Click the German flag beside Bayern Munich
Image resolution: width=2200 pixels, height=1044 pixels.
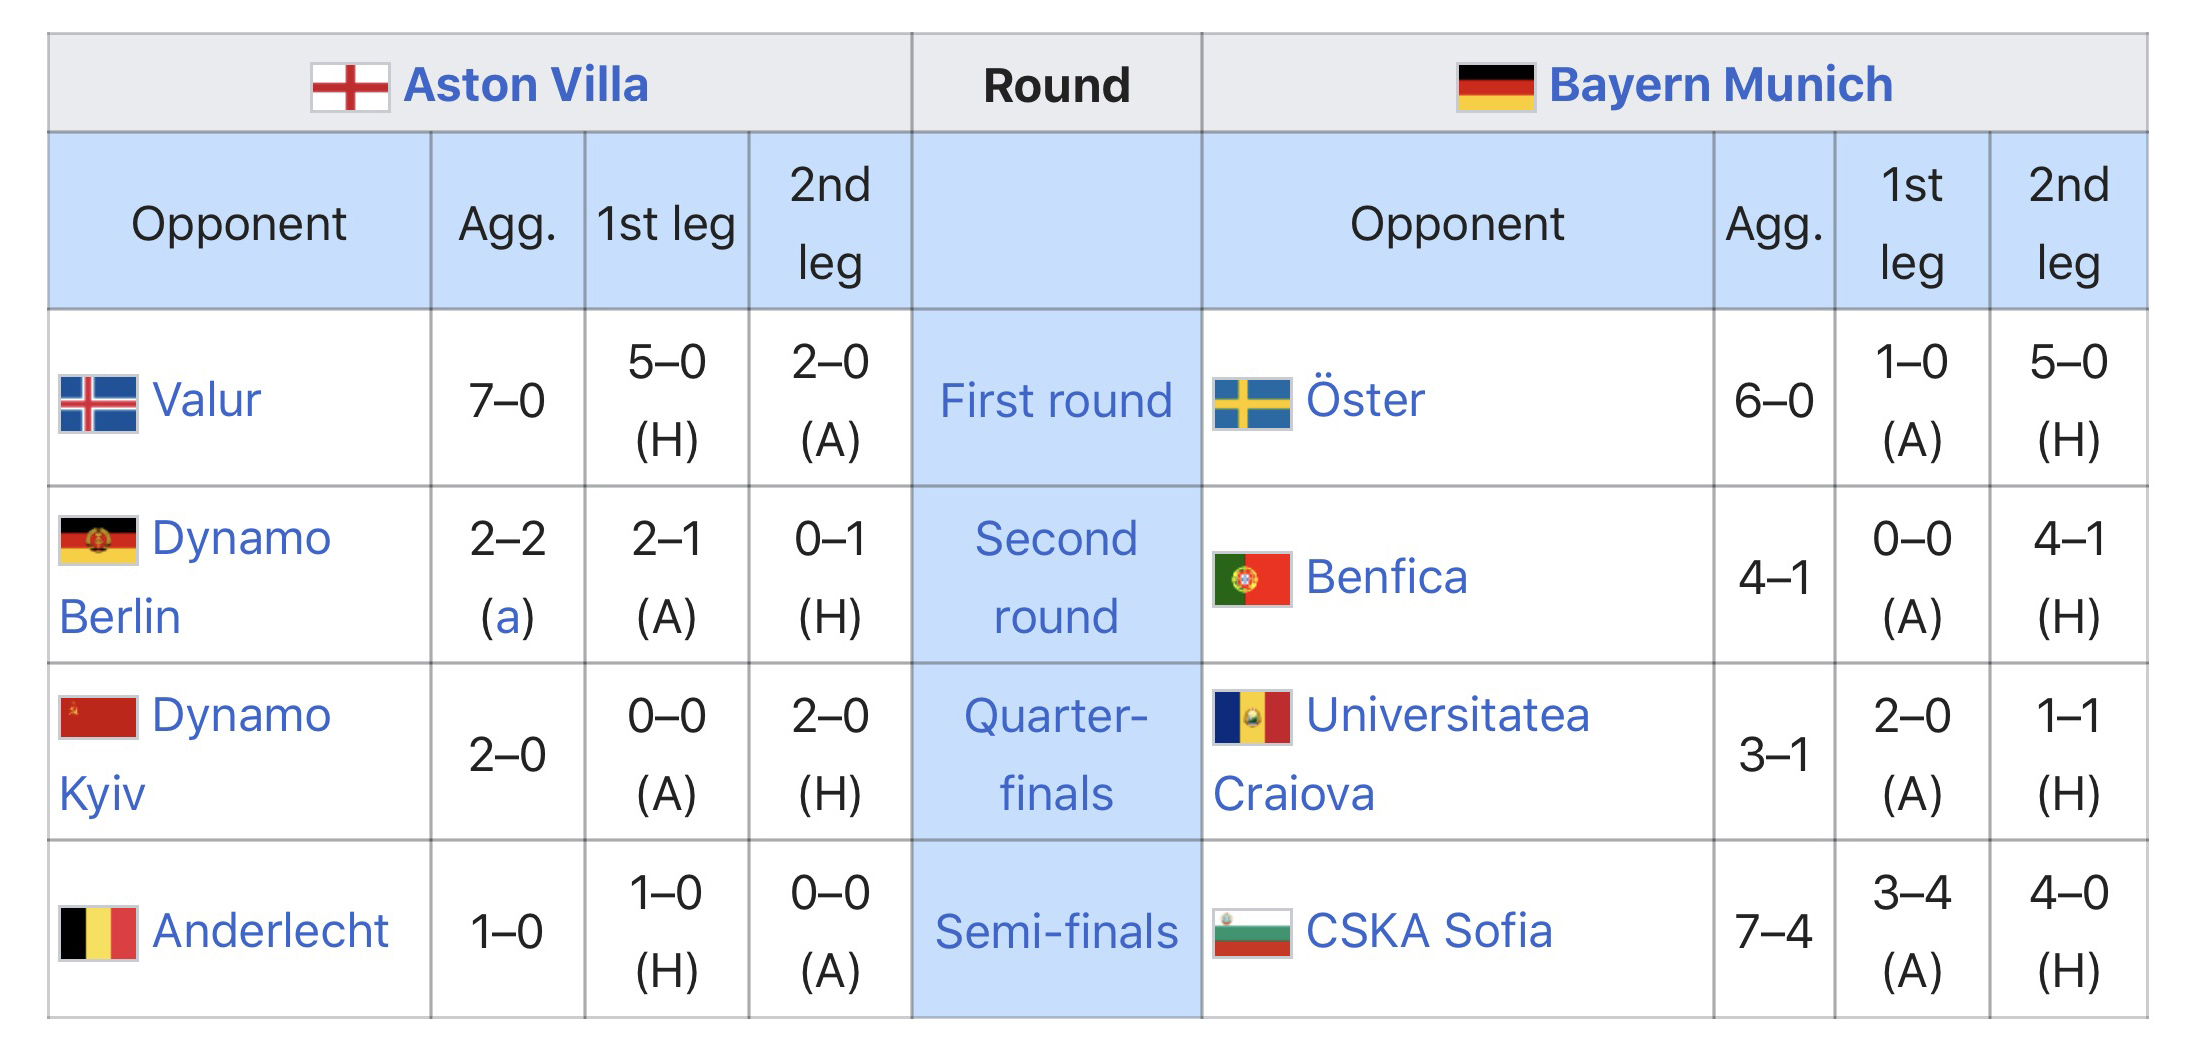(1495, 87)
